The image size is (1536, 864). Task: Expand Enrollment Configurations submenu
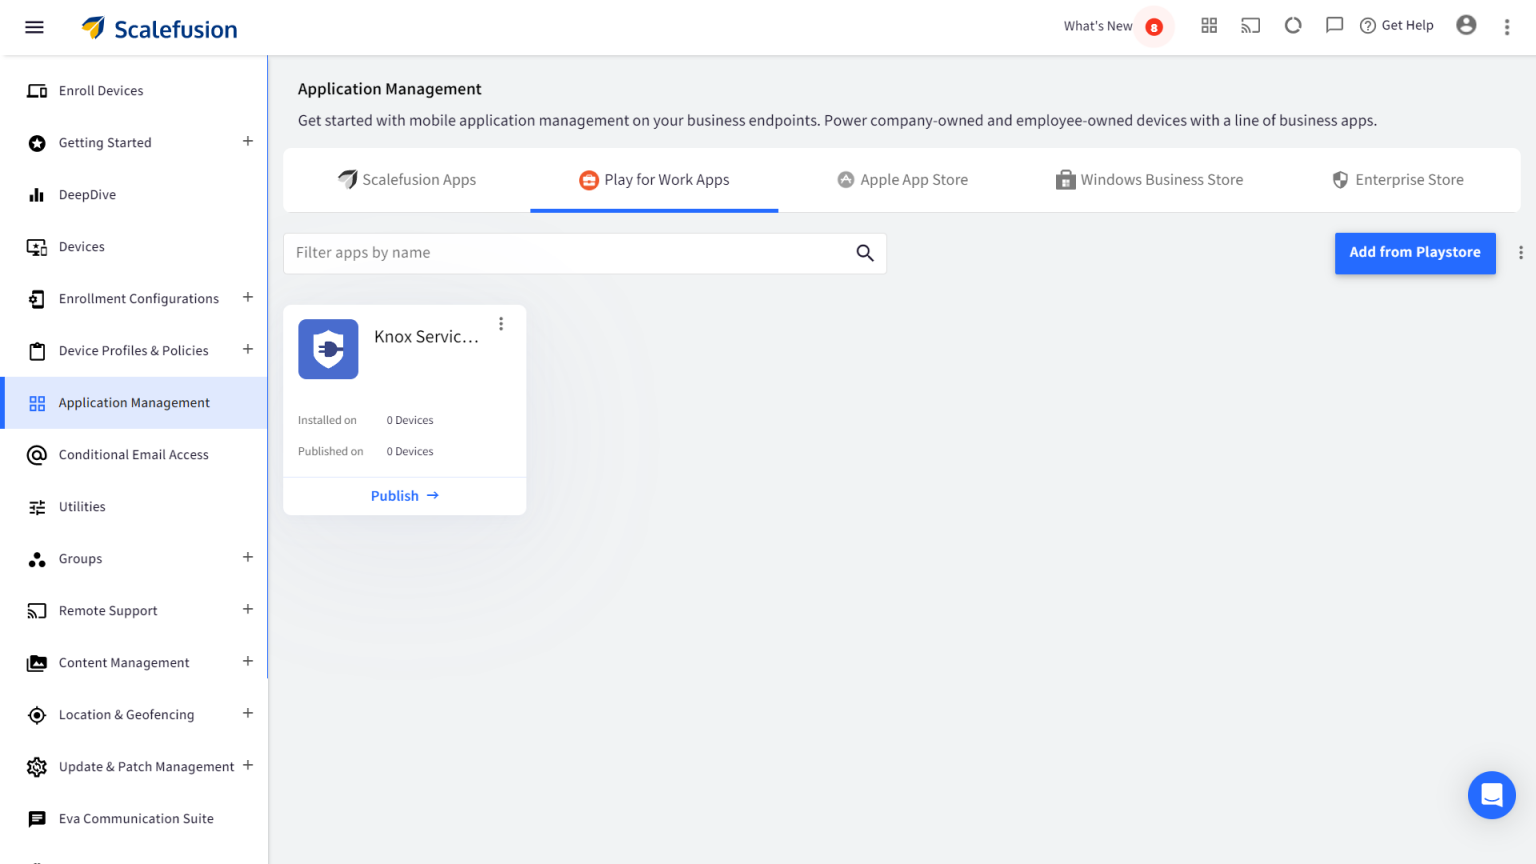coord(247,298)
